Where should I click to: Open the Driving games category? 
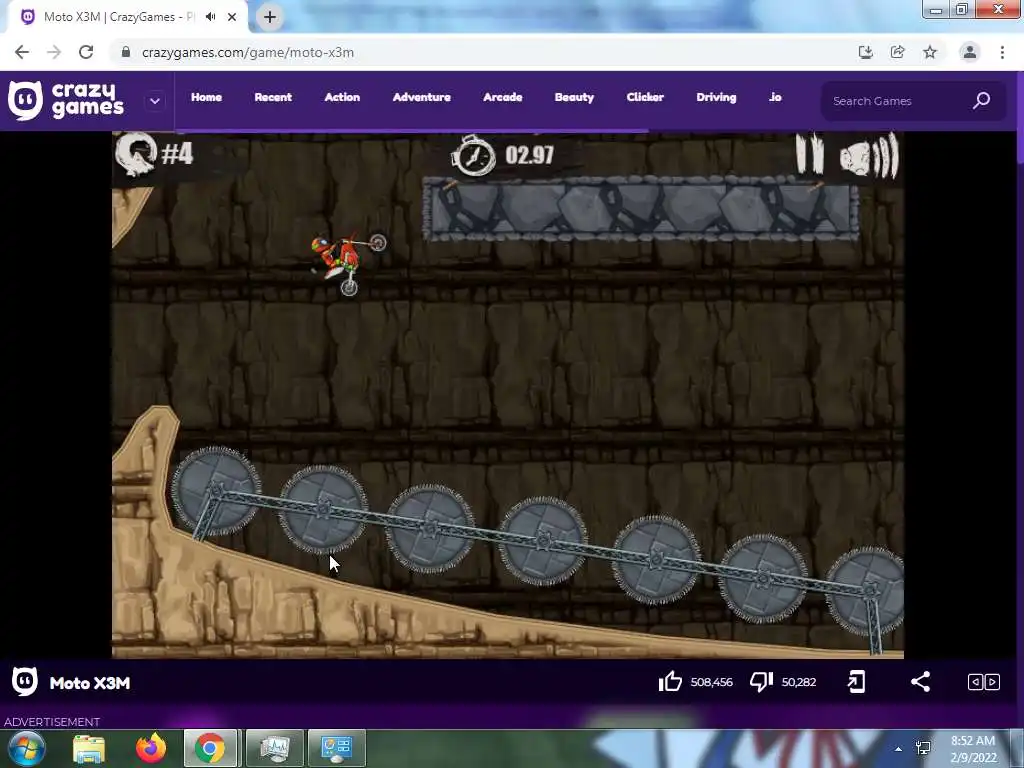[x=716, y=97]
